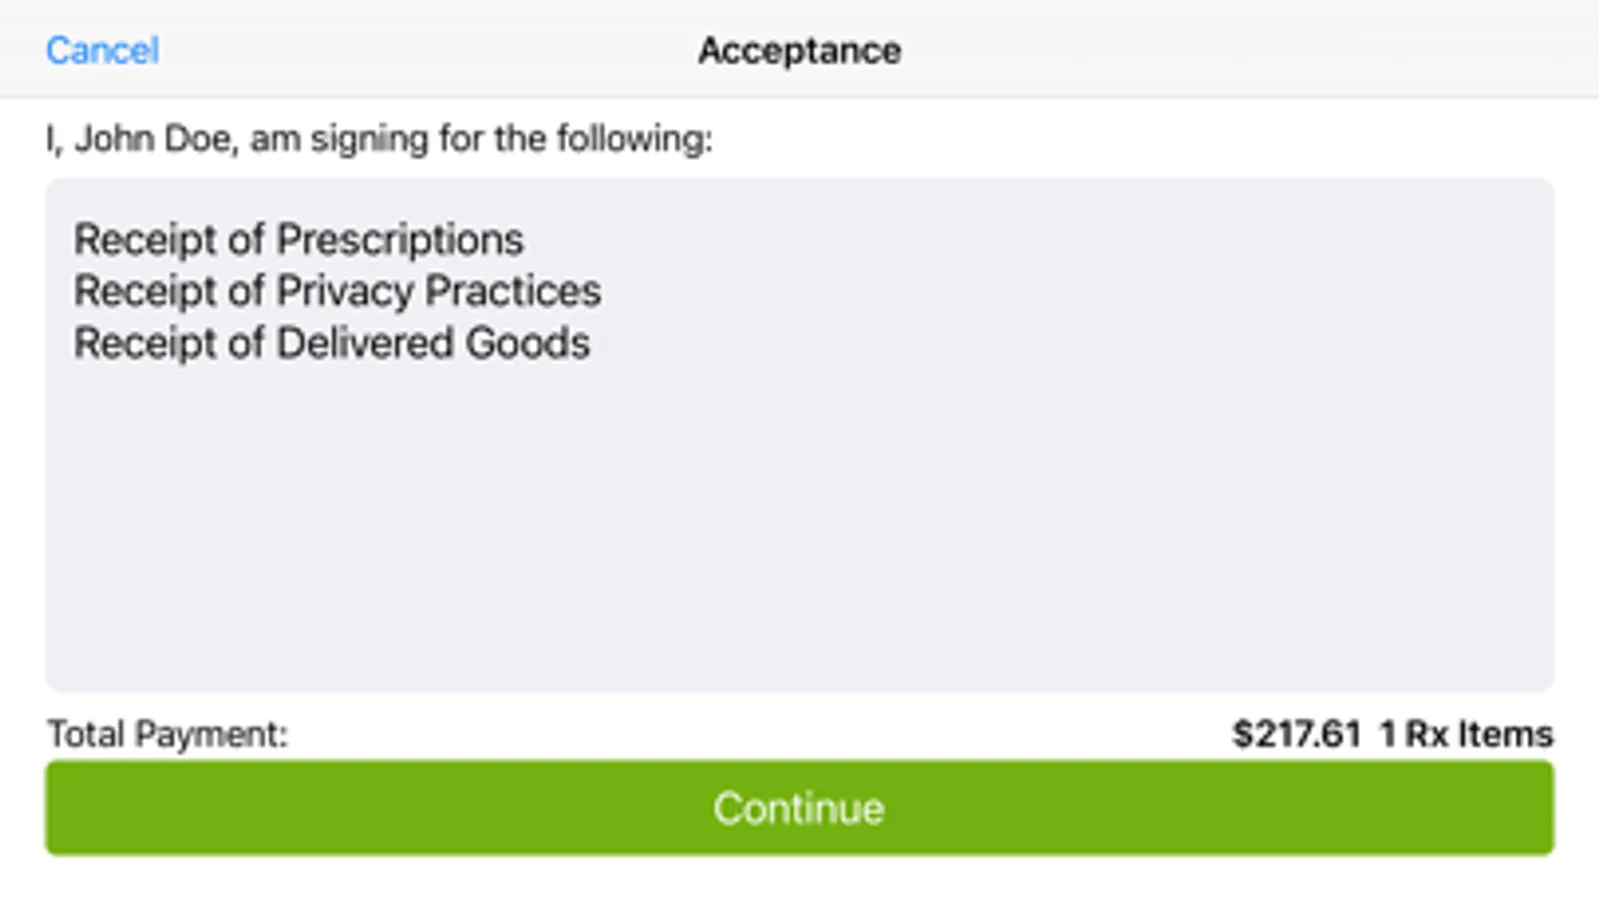Click the words Privacy Practices

point(438,291)
